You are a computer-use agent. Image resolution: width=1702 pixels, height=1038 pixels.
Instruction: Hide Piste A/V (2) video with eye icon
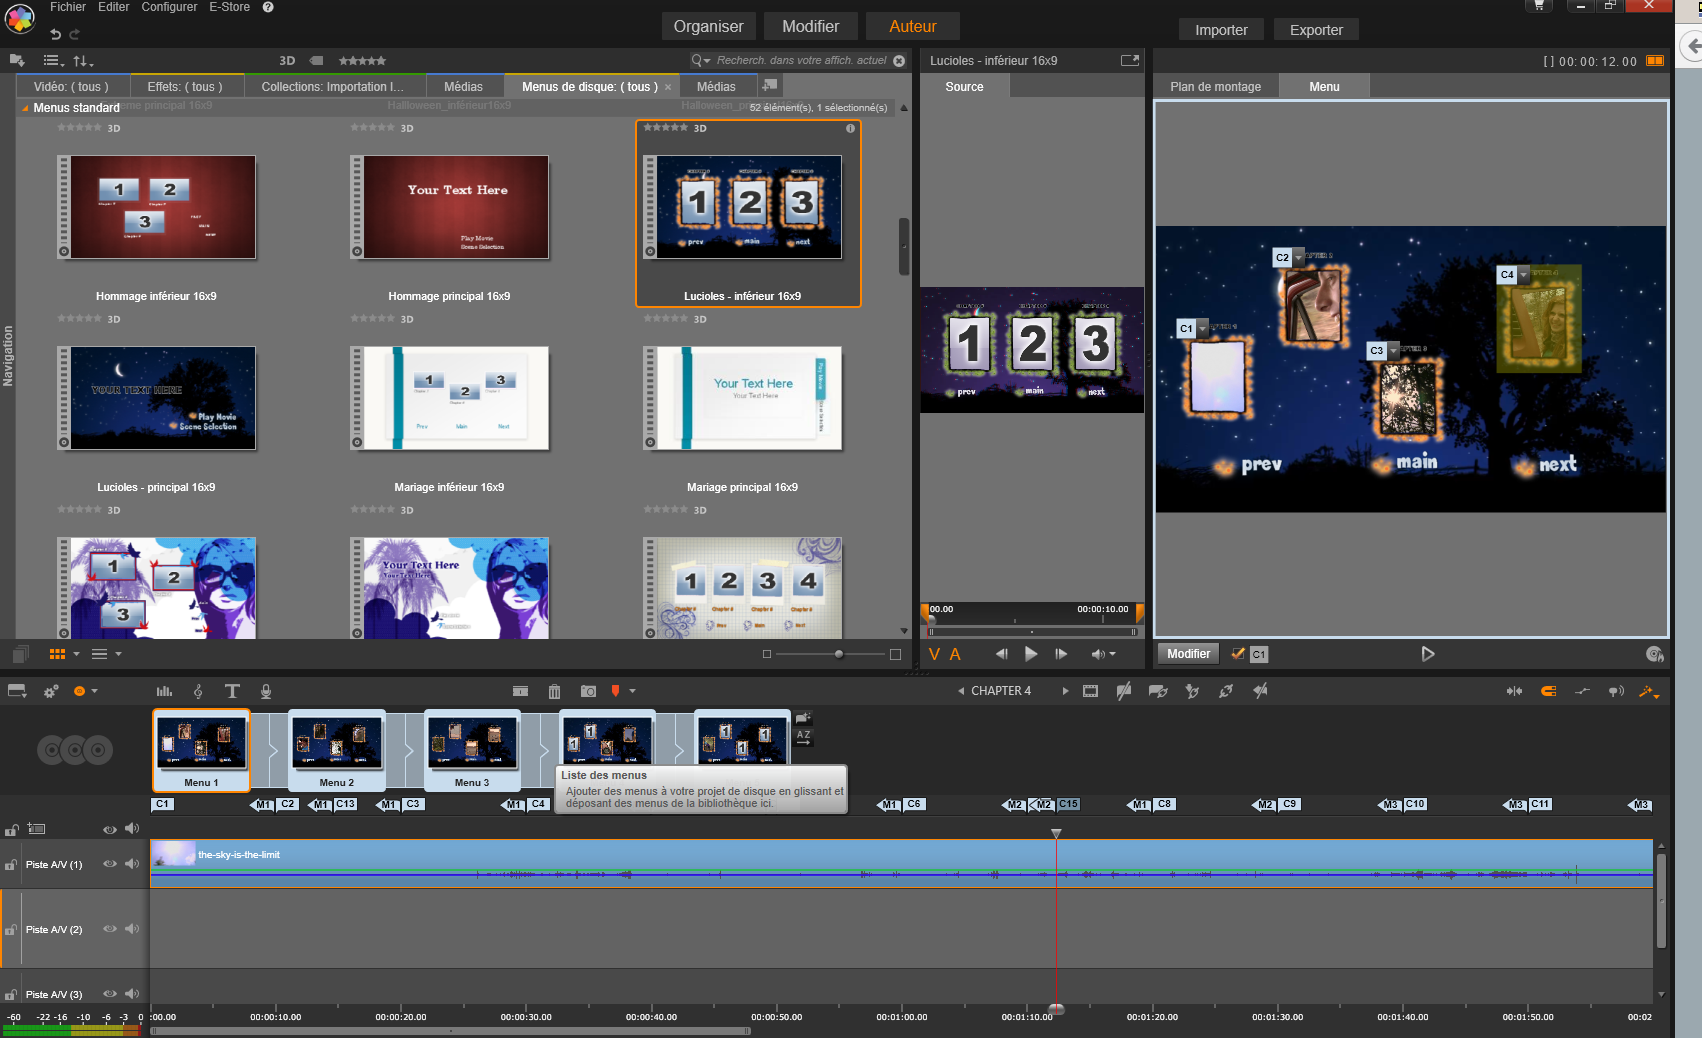tap(110, 929)
